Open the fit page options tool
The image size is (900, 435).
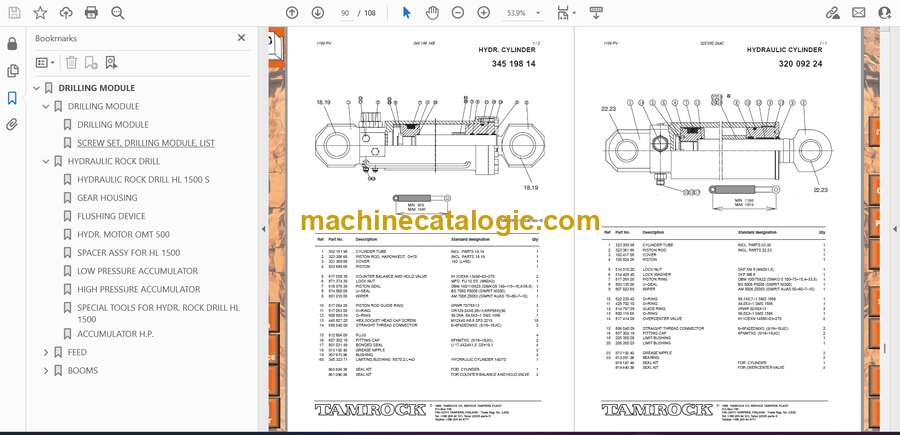point(565,13)
